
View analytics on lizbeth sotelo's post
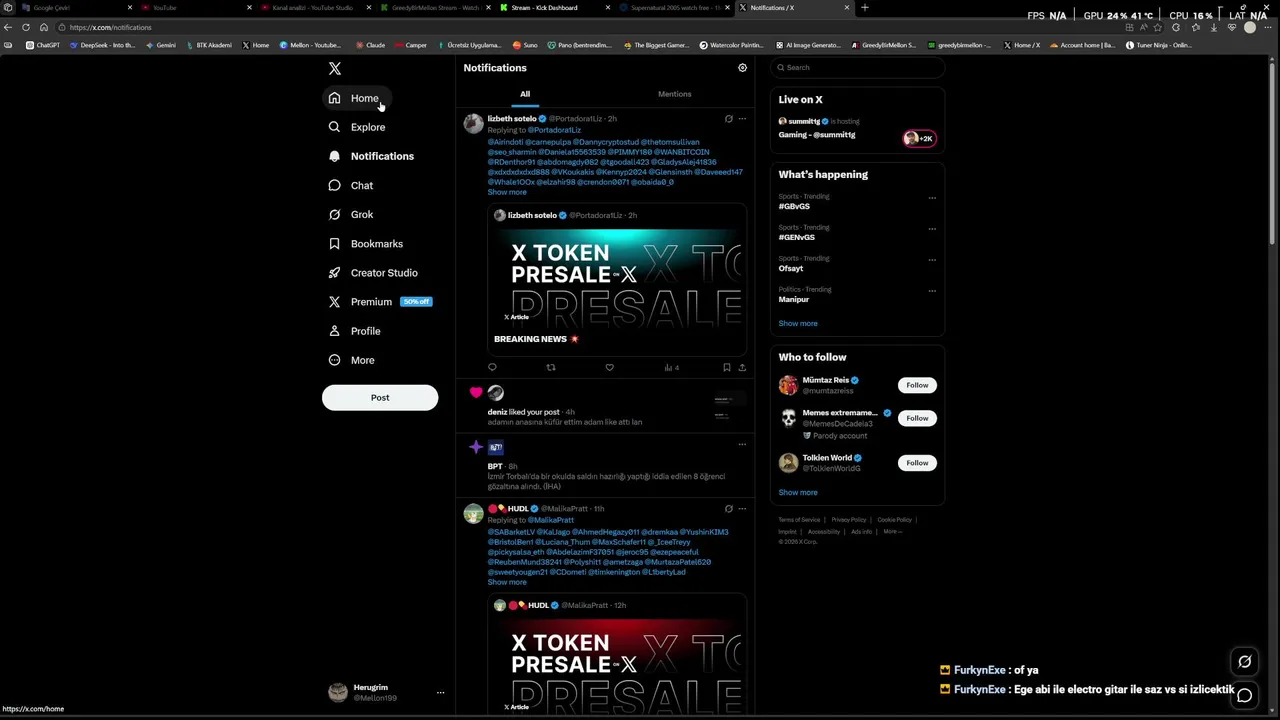coord(672,367)
